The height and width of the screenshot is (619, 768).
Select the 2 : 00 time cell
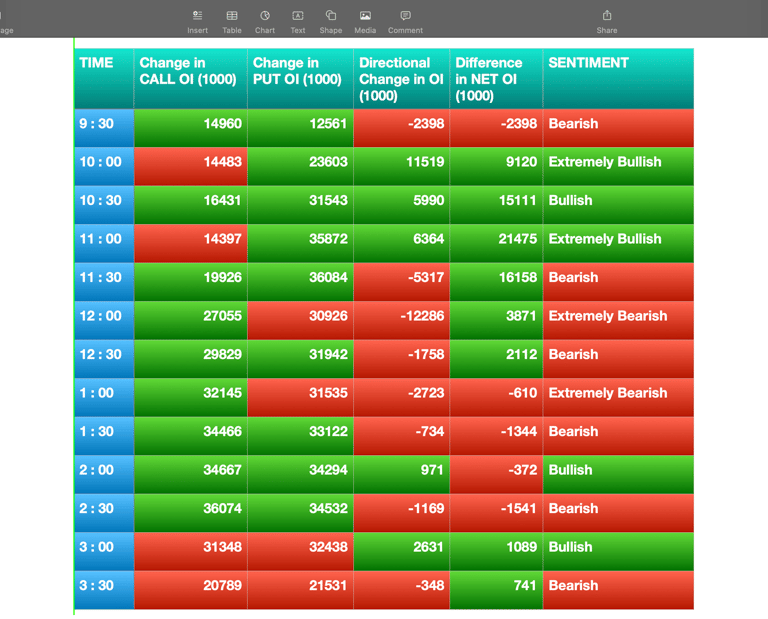click(x=104, y=474)
